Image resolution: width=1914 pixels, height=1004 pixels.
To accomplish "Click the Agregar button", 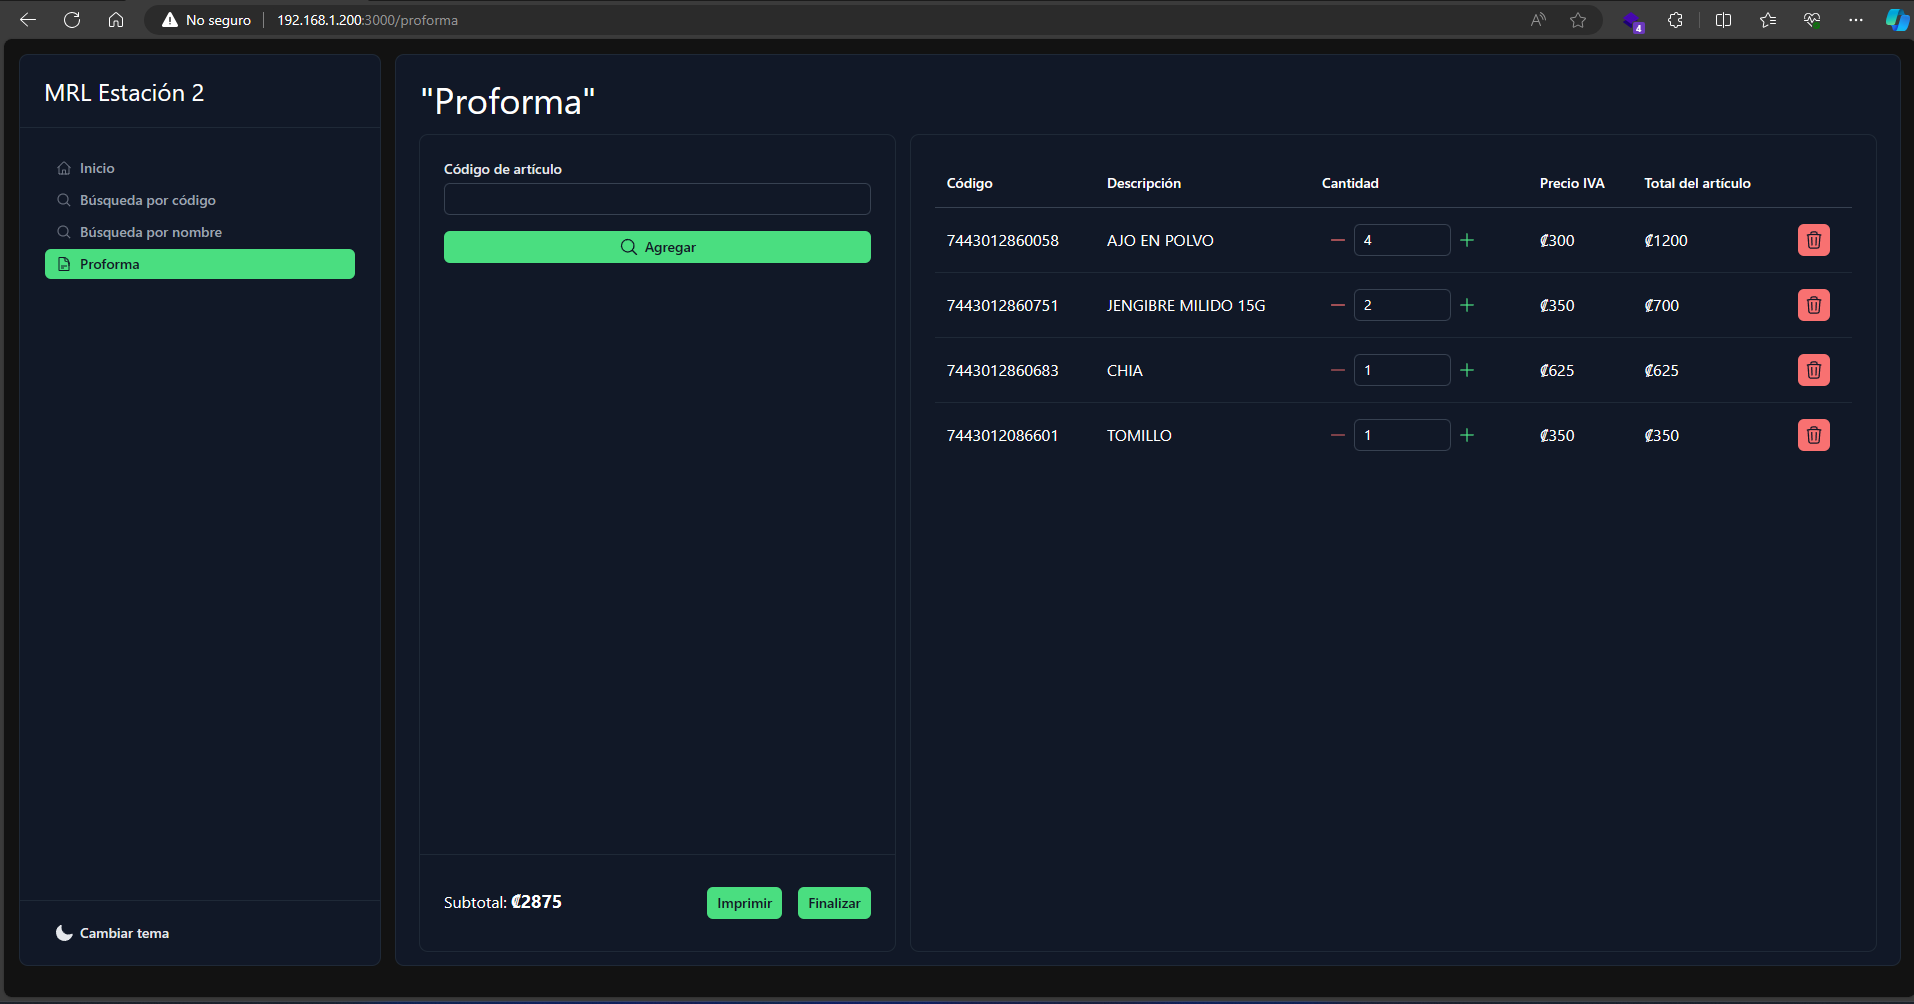I will pos(657,247).
